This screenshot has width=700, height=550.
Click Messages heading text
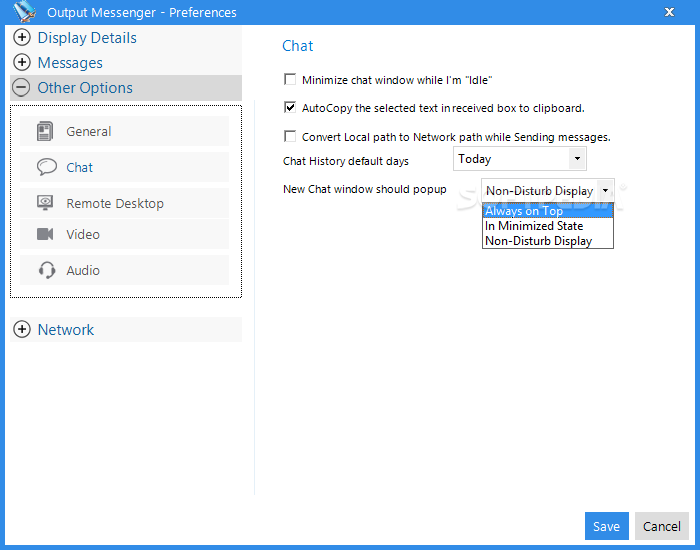pyautogui.click(x=70, y=63)
